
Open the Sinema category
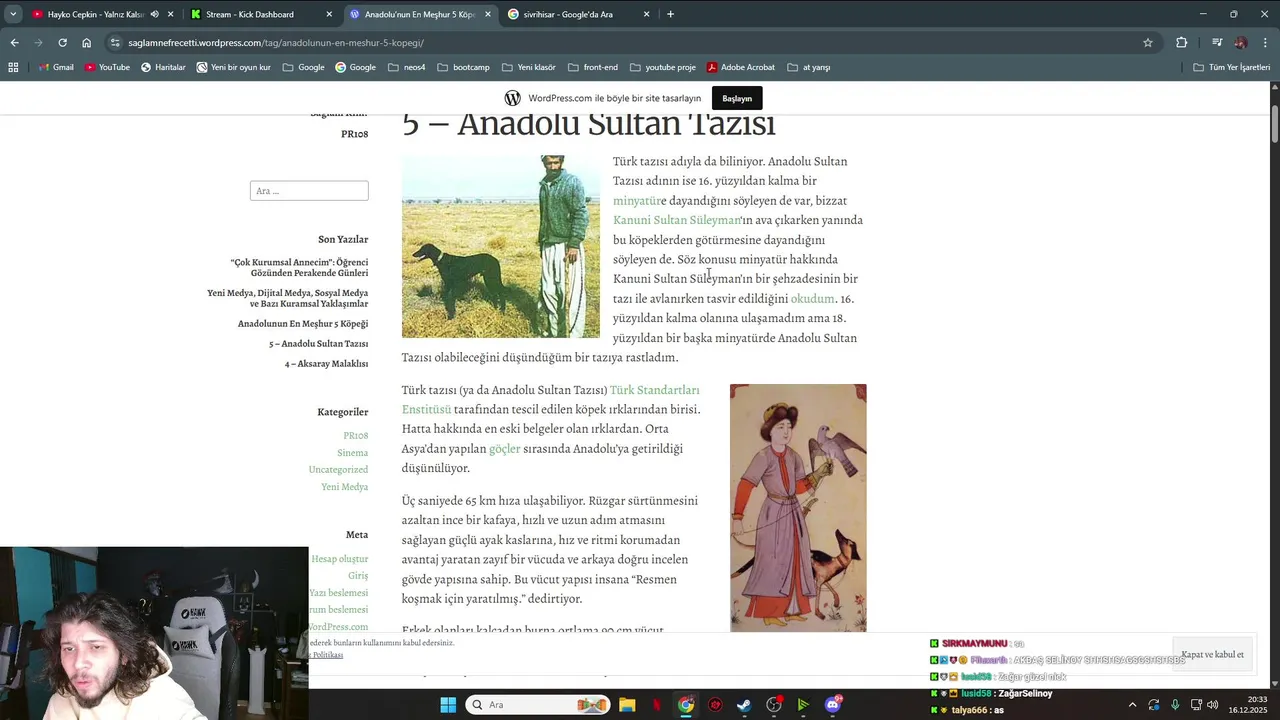[x=353, y=453]
